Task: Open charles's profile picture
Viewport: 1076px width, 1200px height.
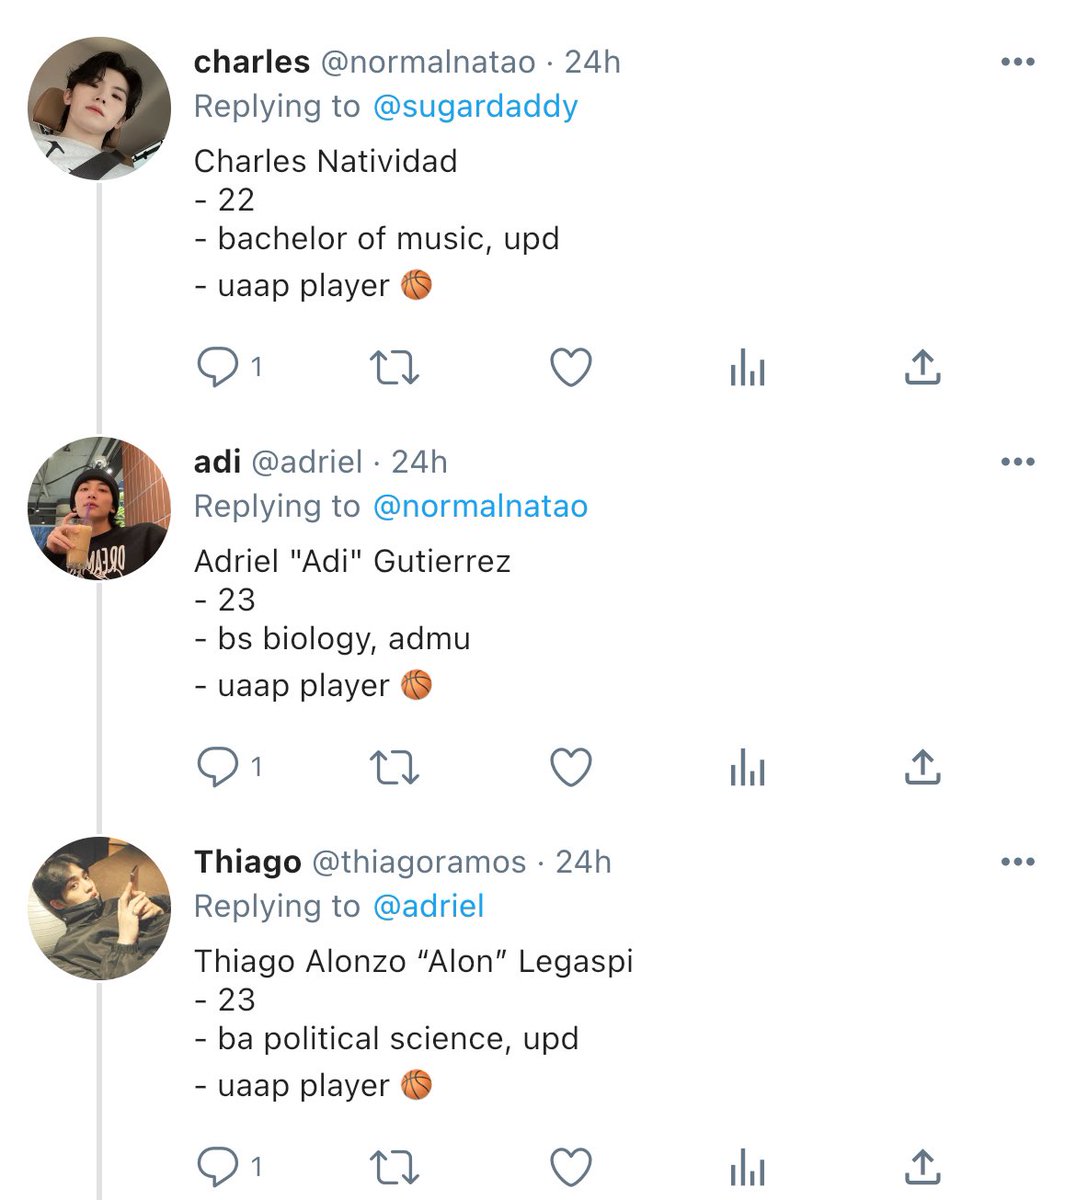Action: click(99, 109)
